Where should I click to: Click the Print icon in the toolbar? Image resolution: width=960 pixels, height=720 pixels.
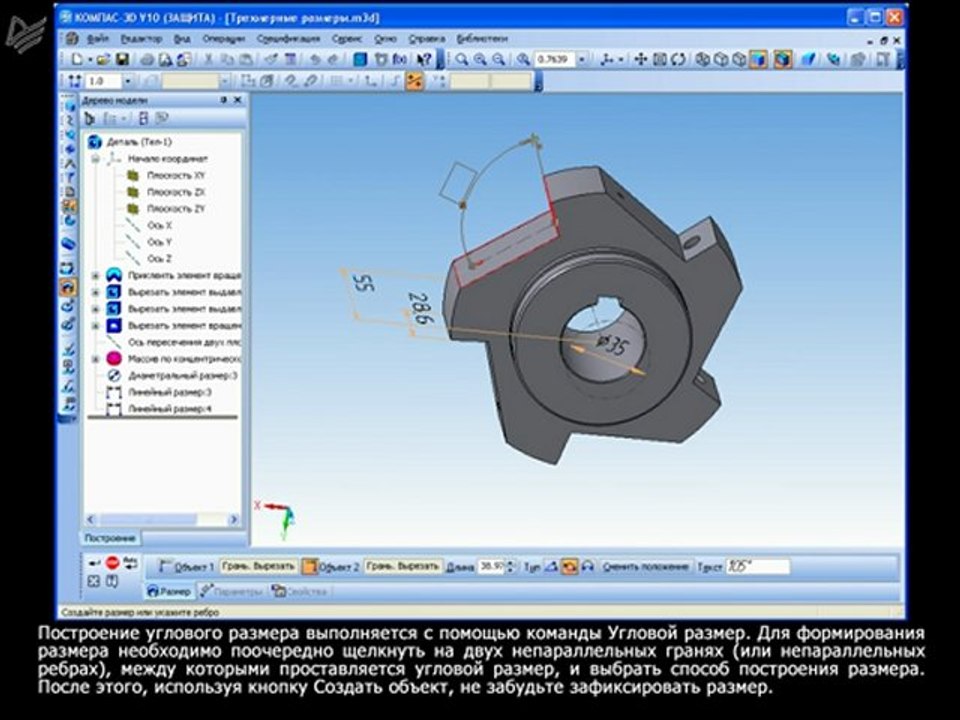tap(147, 59)
